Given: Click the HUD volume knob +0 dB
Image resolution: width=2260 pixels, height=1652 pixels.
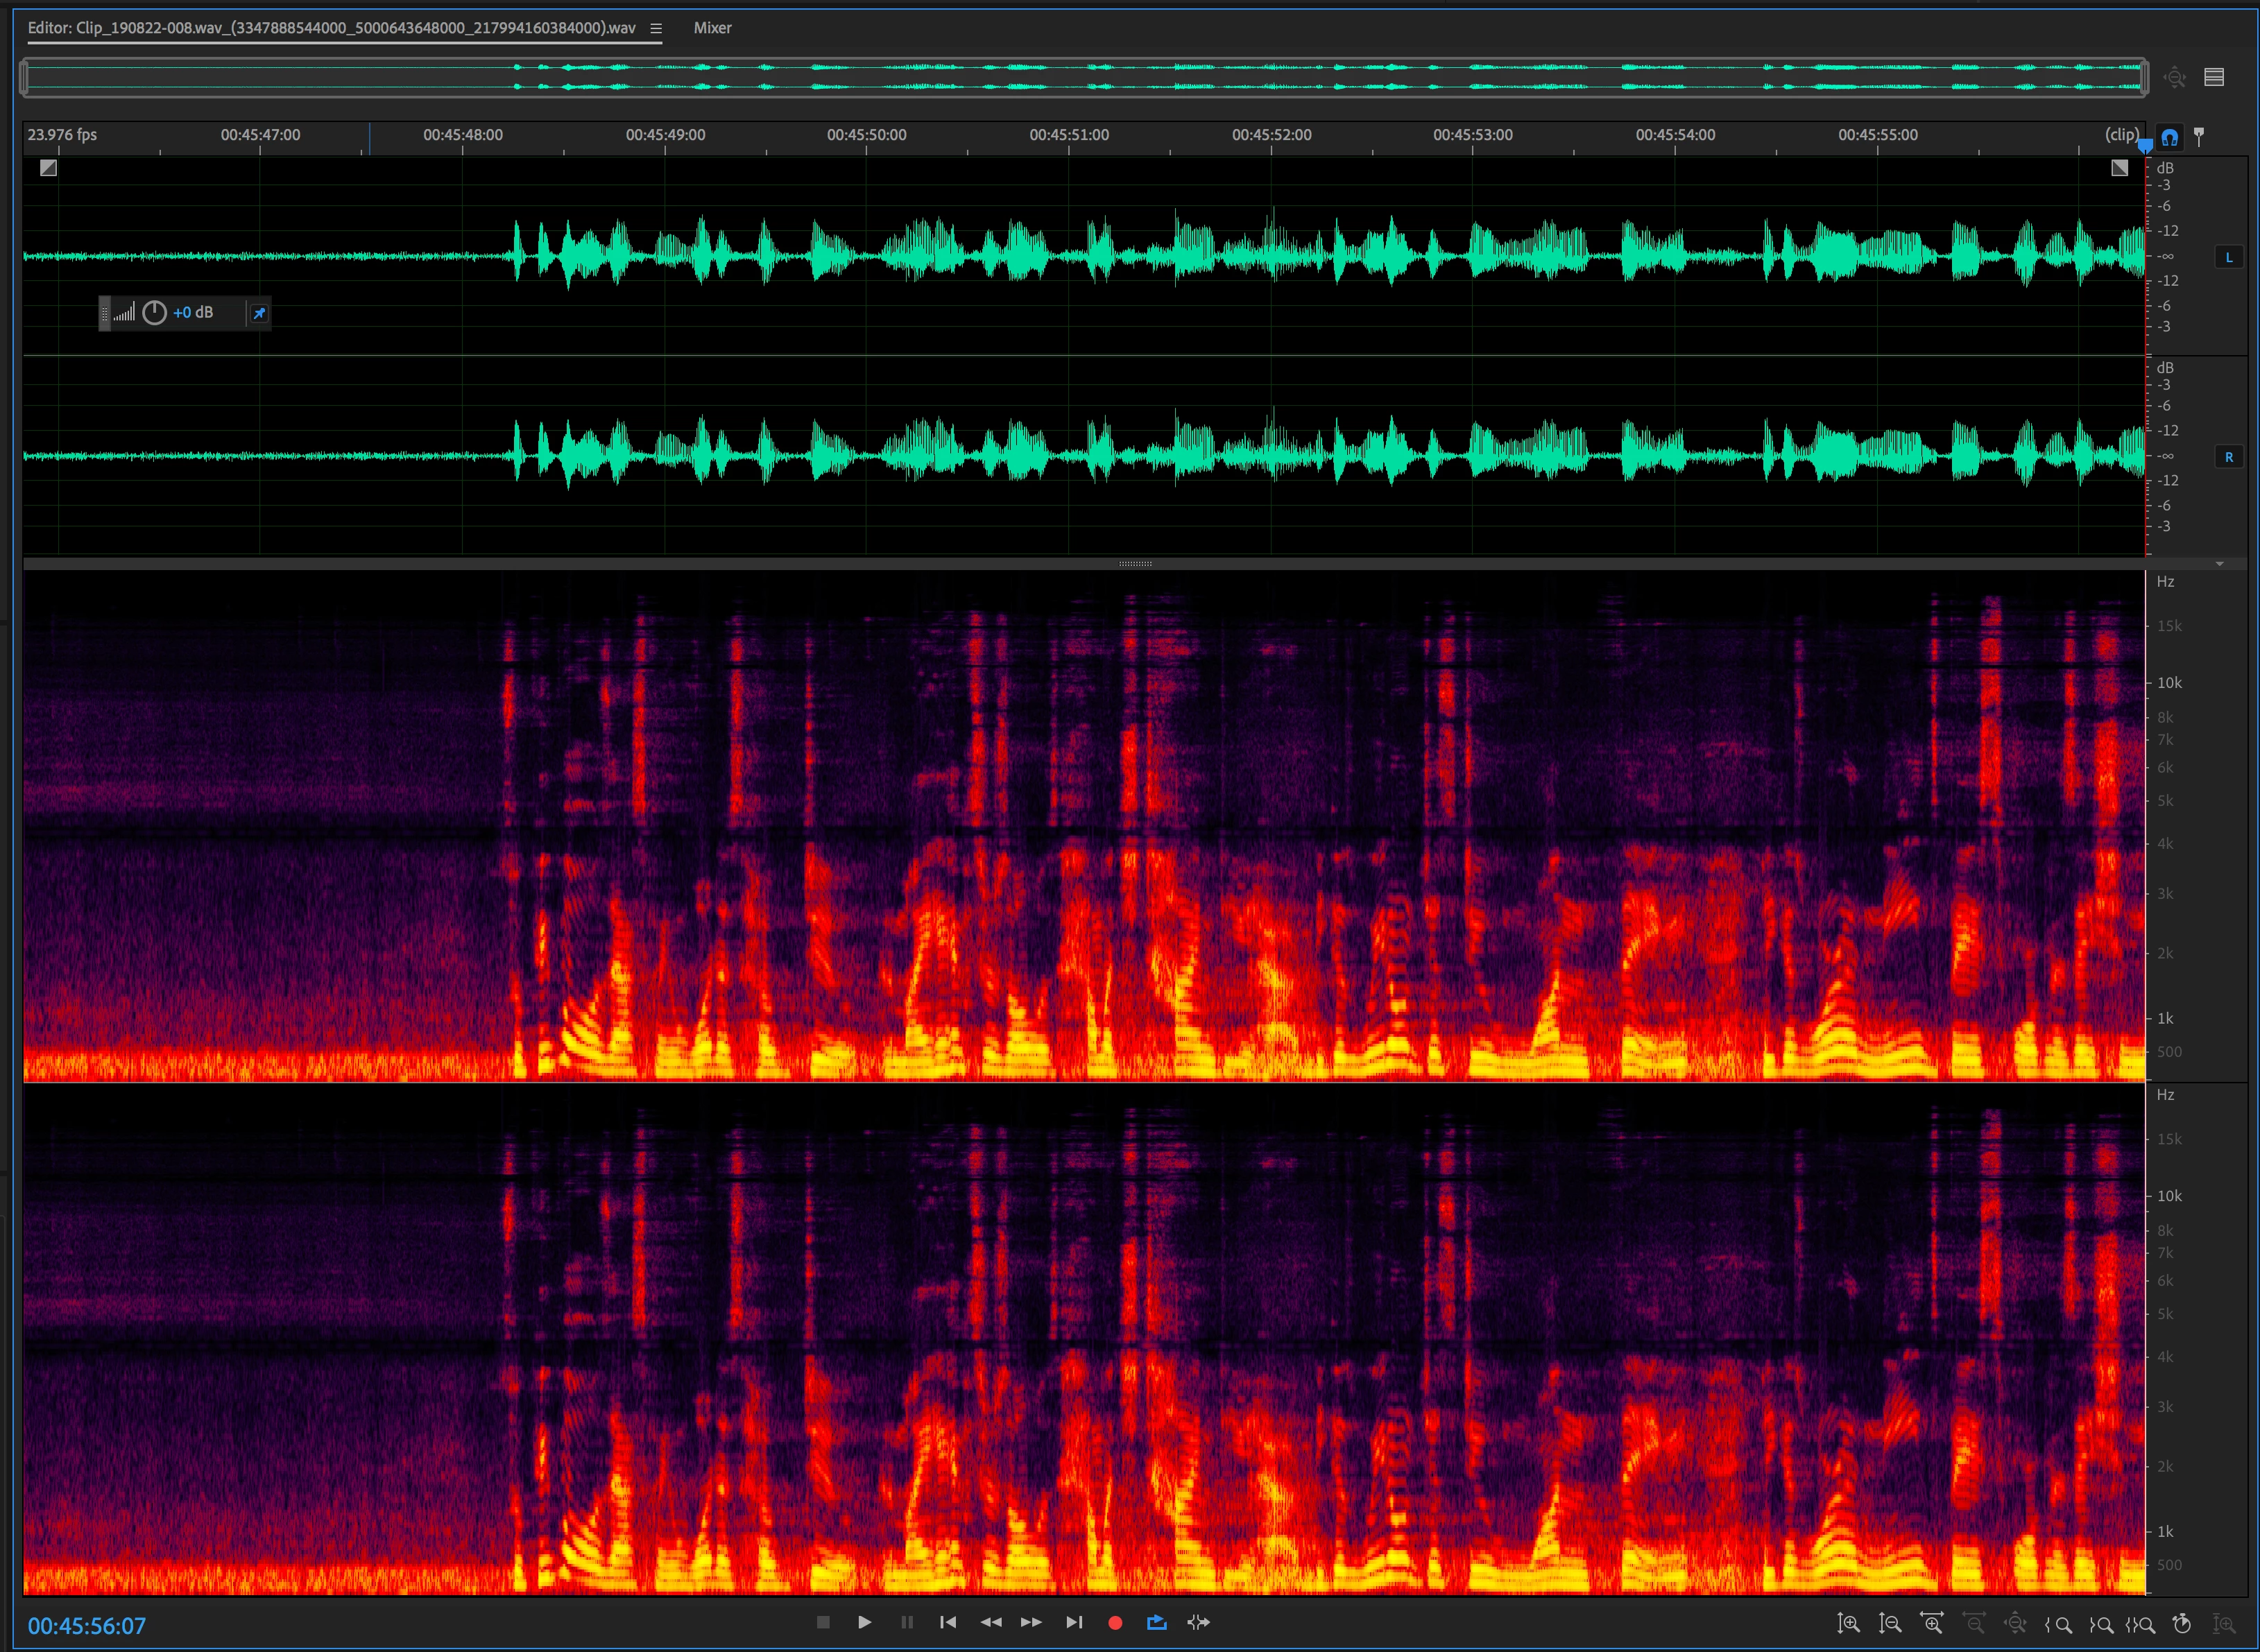Looking at the screenshot, I should coord(154,313).
